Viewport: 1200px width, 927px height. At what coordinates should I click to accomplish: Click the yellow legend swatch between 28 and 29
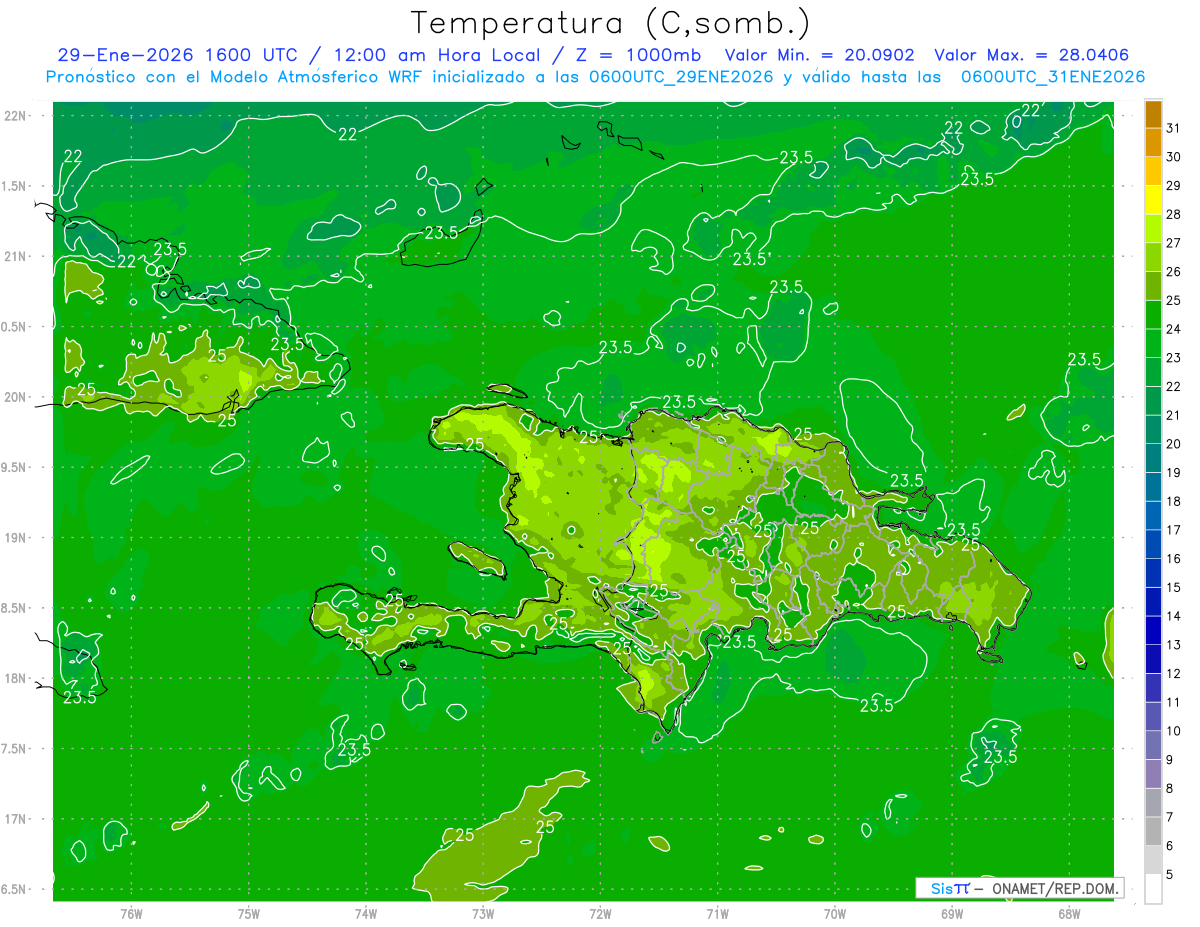tap(1153, 200)
